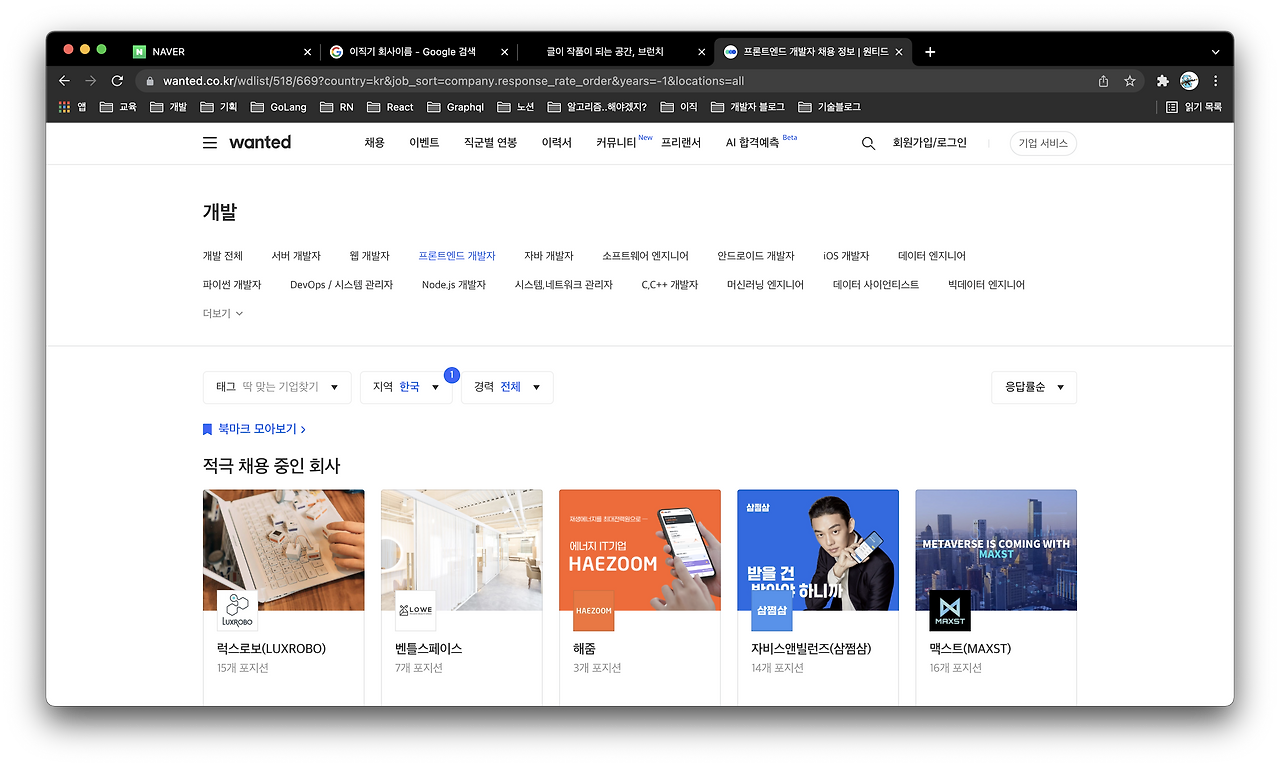Open the search with the magnifying glass icon
The width and height of the screenshot is (1280, 767).
[x=866, y=143]
